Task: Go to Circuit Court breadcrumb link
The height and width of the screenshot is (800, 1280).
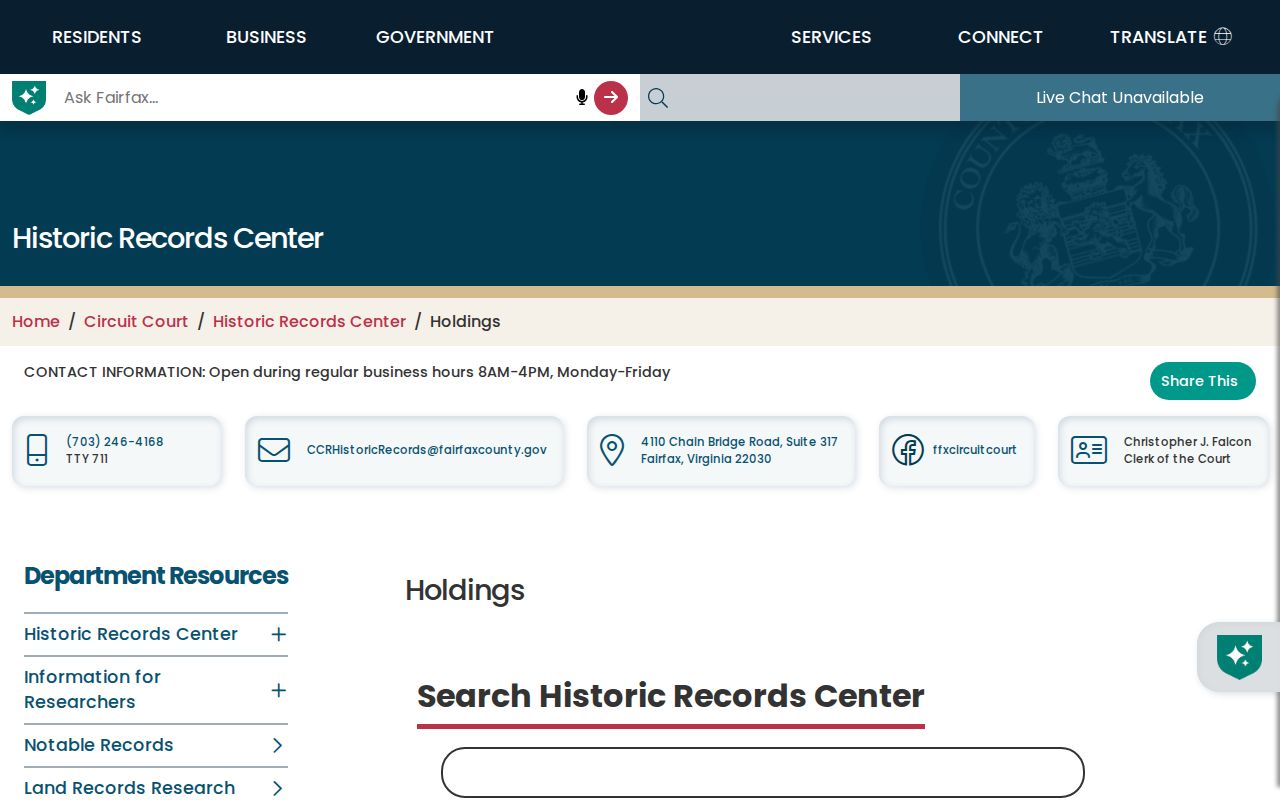Action: point(136,321)
